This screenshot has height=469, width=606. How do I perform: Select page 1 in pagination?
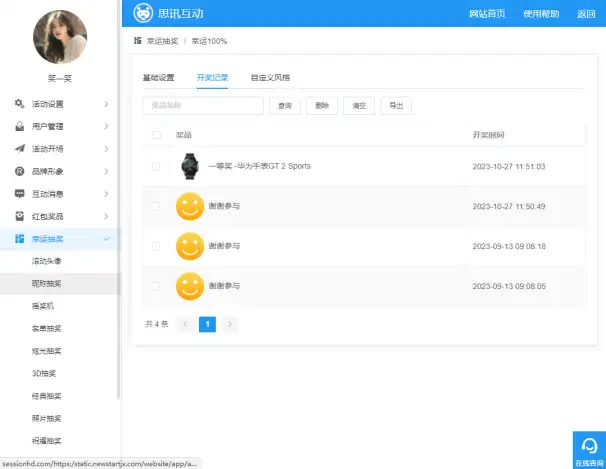[208, 324]
